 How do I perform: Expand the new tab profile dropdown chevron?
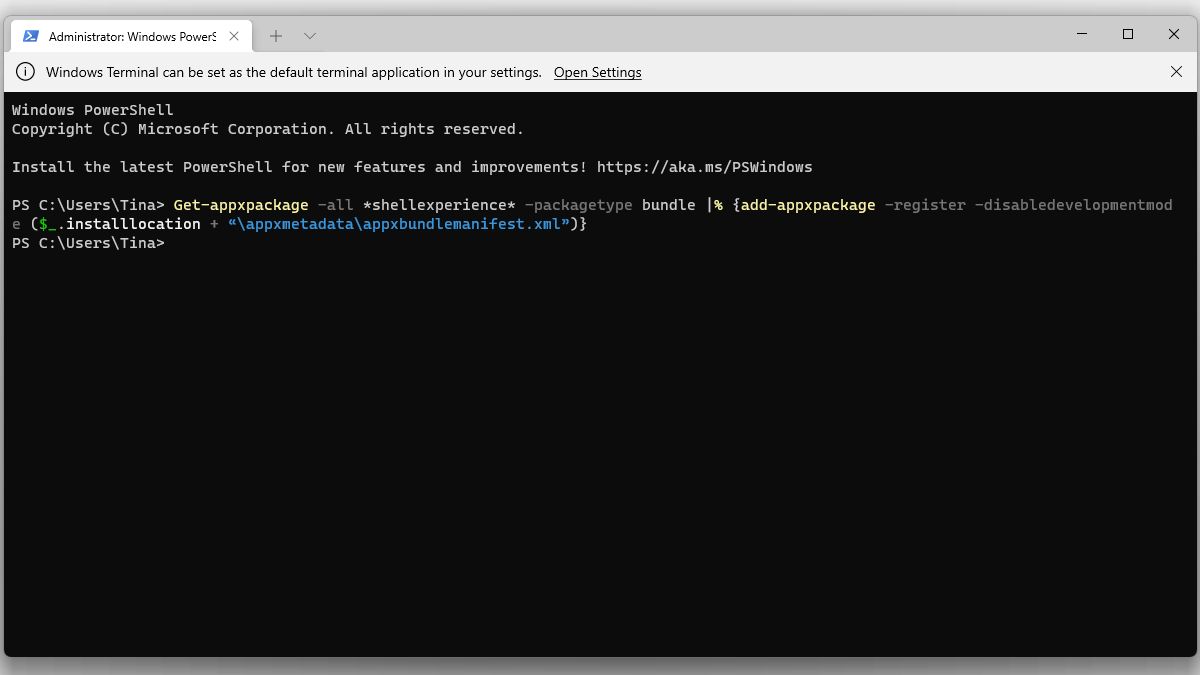pos(310,36)
